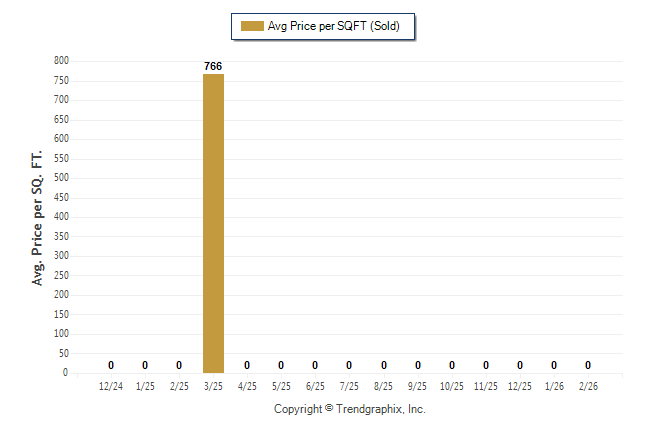646x434 pixels.
Task: Click the 10/25 month label
Action: (452, 386)
